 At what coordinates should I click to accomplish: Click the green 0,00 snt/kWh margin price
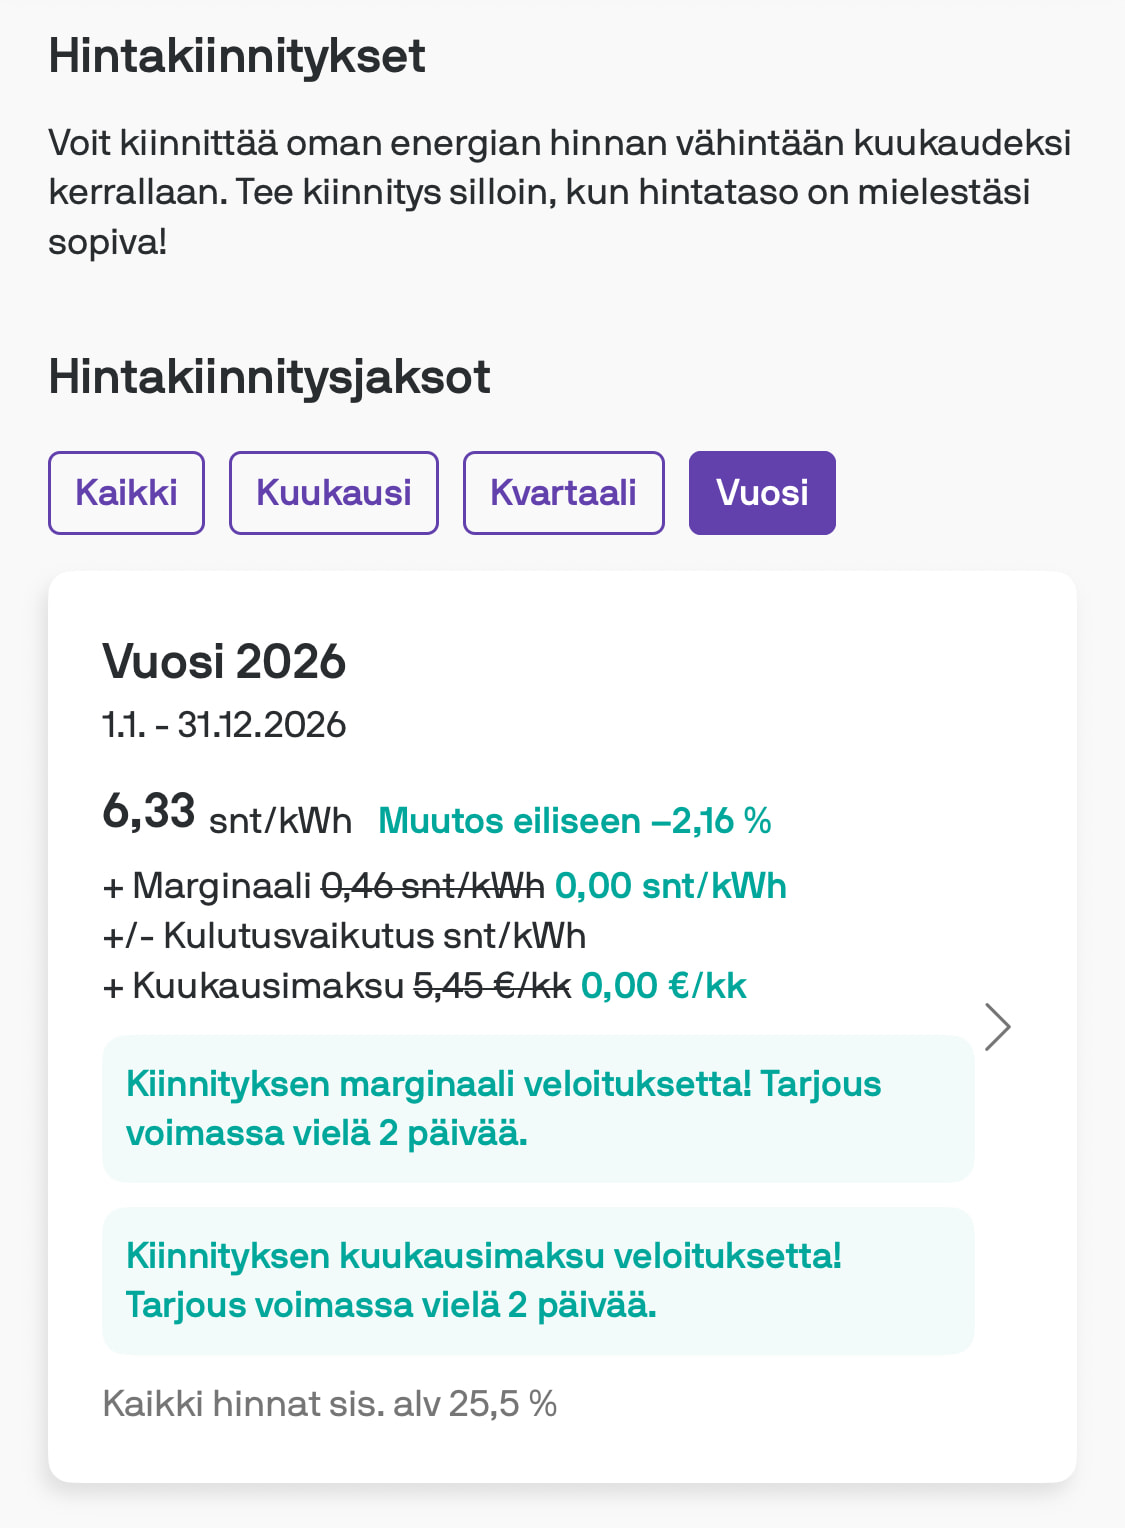coord(670,886)
